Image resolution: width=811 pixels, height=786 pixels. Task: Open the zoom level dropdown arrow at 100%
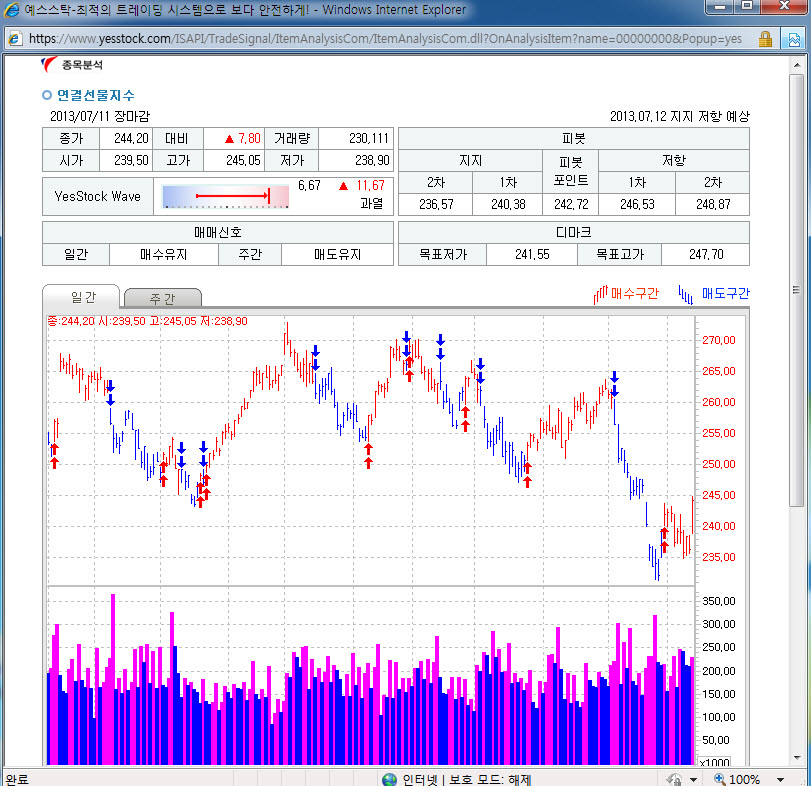(780, 779)
